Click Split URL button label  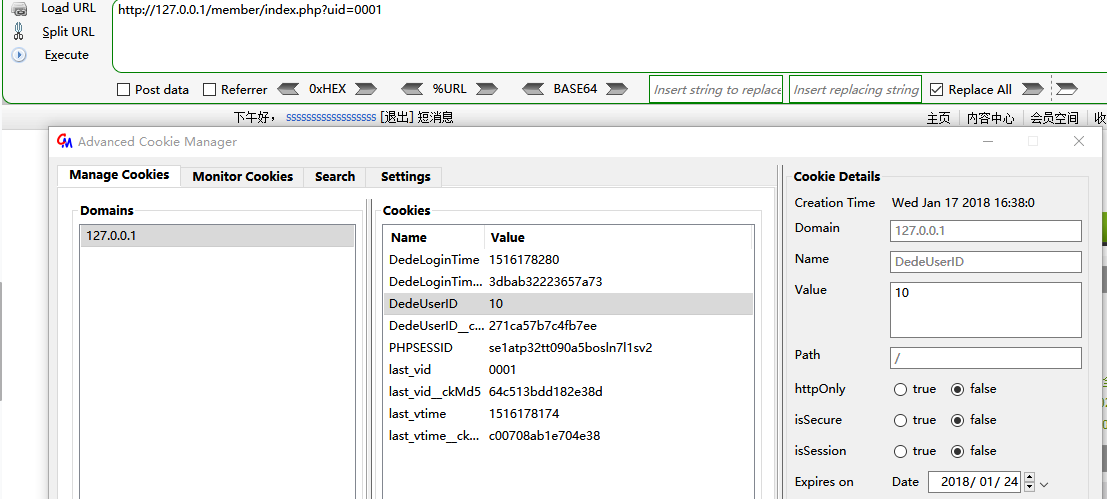68,32
